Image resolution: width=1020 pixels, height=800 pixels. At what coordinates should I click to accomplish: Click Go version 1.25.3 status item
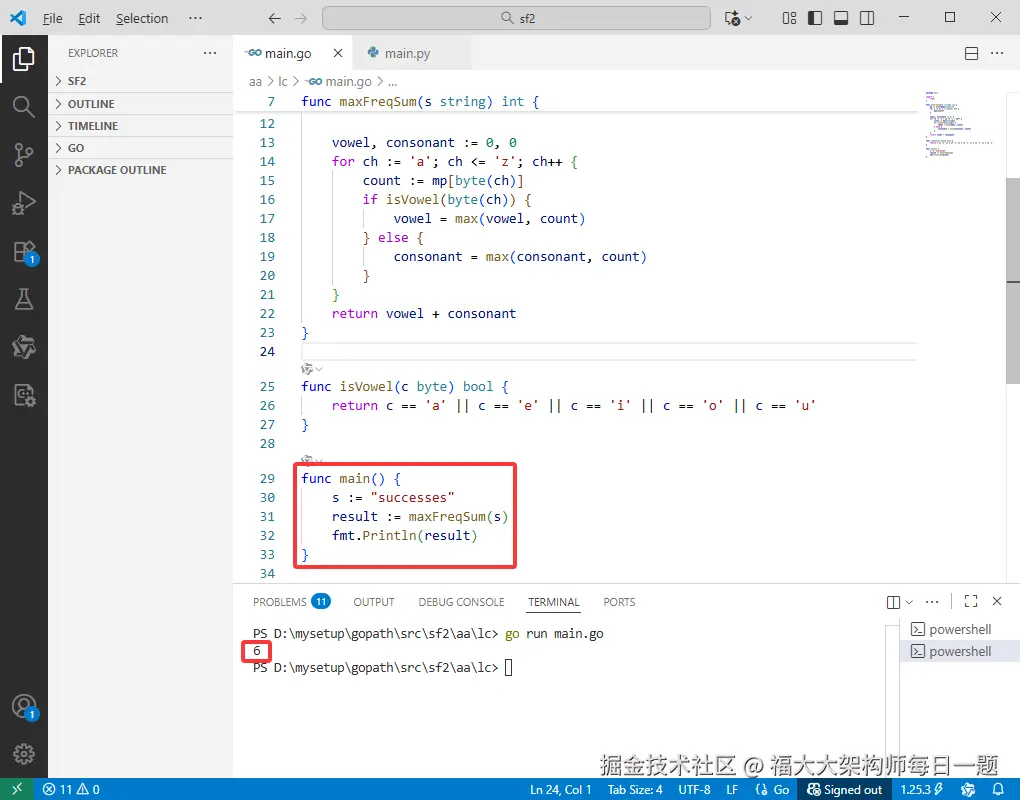coord(922,789)
